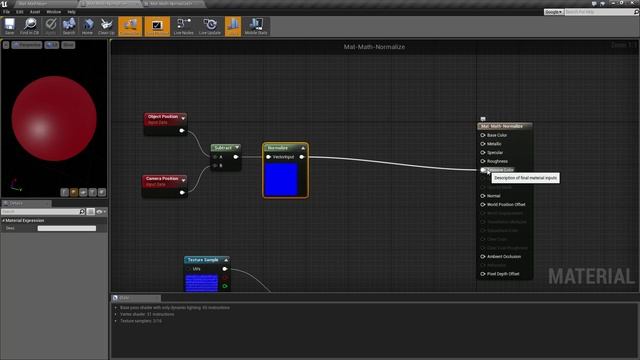640x360 pixels.
Task: Collapse the Normalize node preview arrow
Action: click(303, 148)
